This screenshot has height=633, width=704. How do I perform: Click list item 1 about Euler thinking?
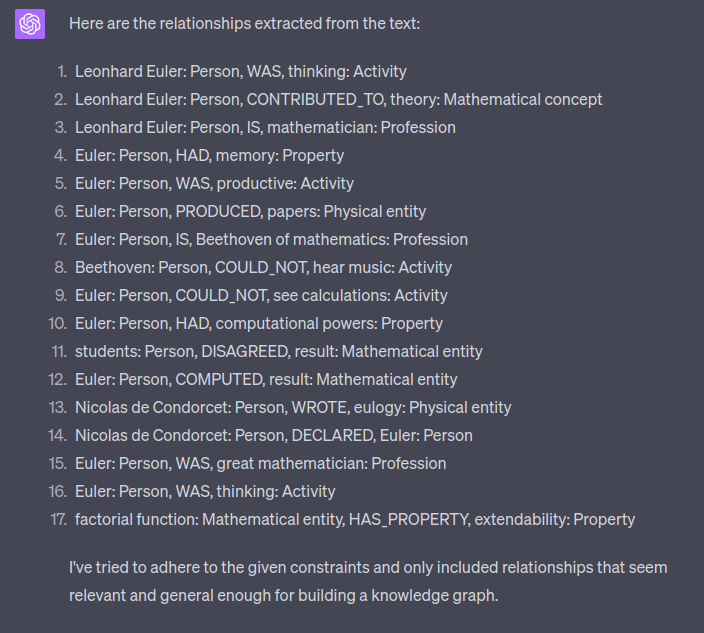(x=240, y=71)
